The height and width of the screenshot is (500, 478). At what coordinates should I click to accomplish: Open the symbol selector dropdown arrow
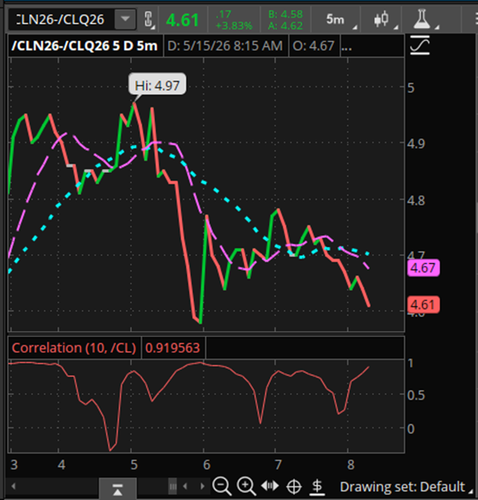[x=125, y=19]
